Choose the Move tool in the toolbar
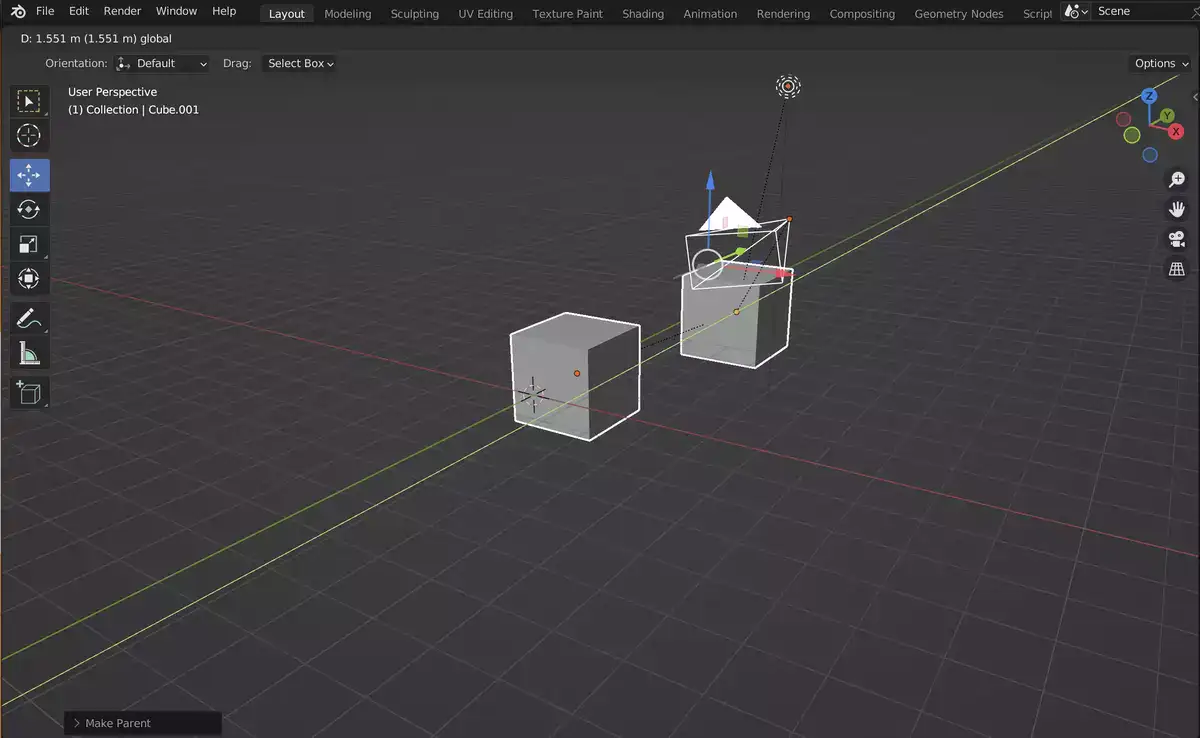 [29, 175]
